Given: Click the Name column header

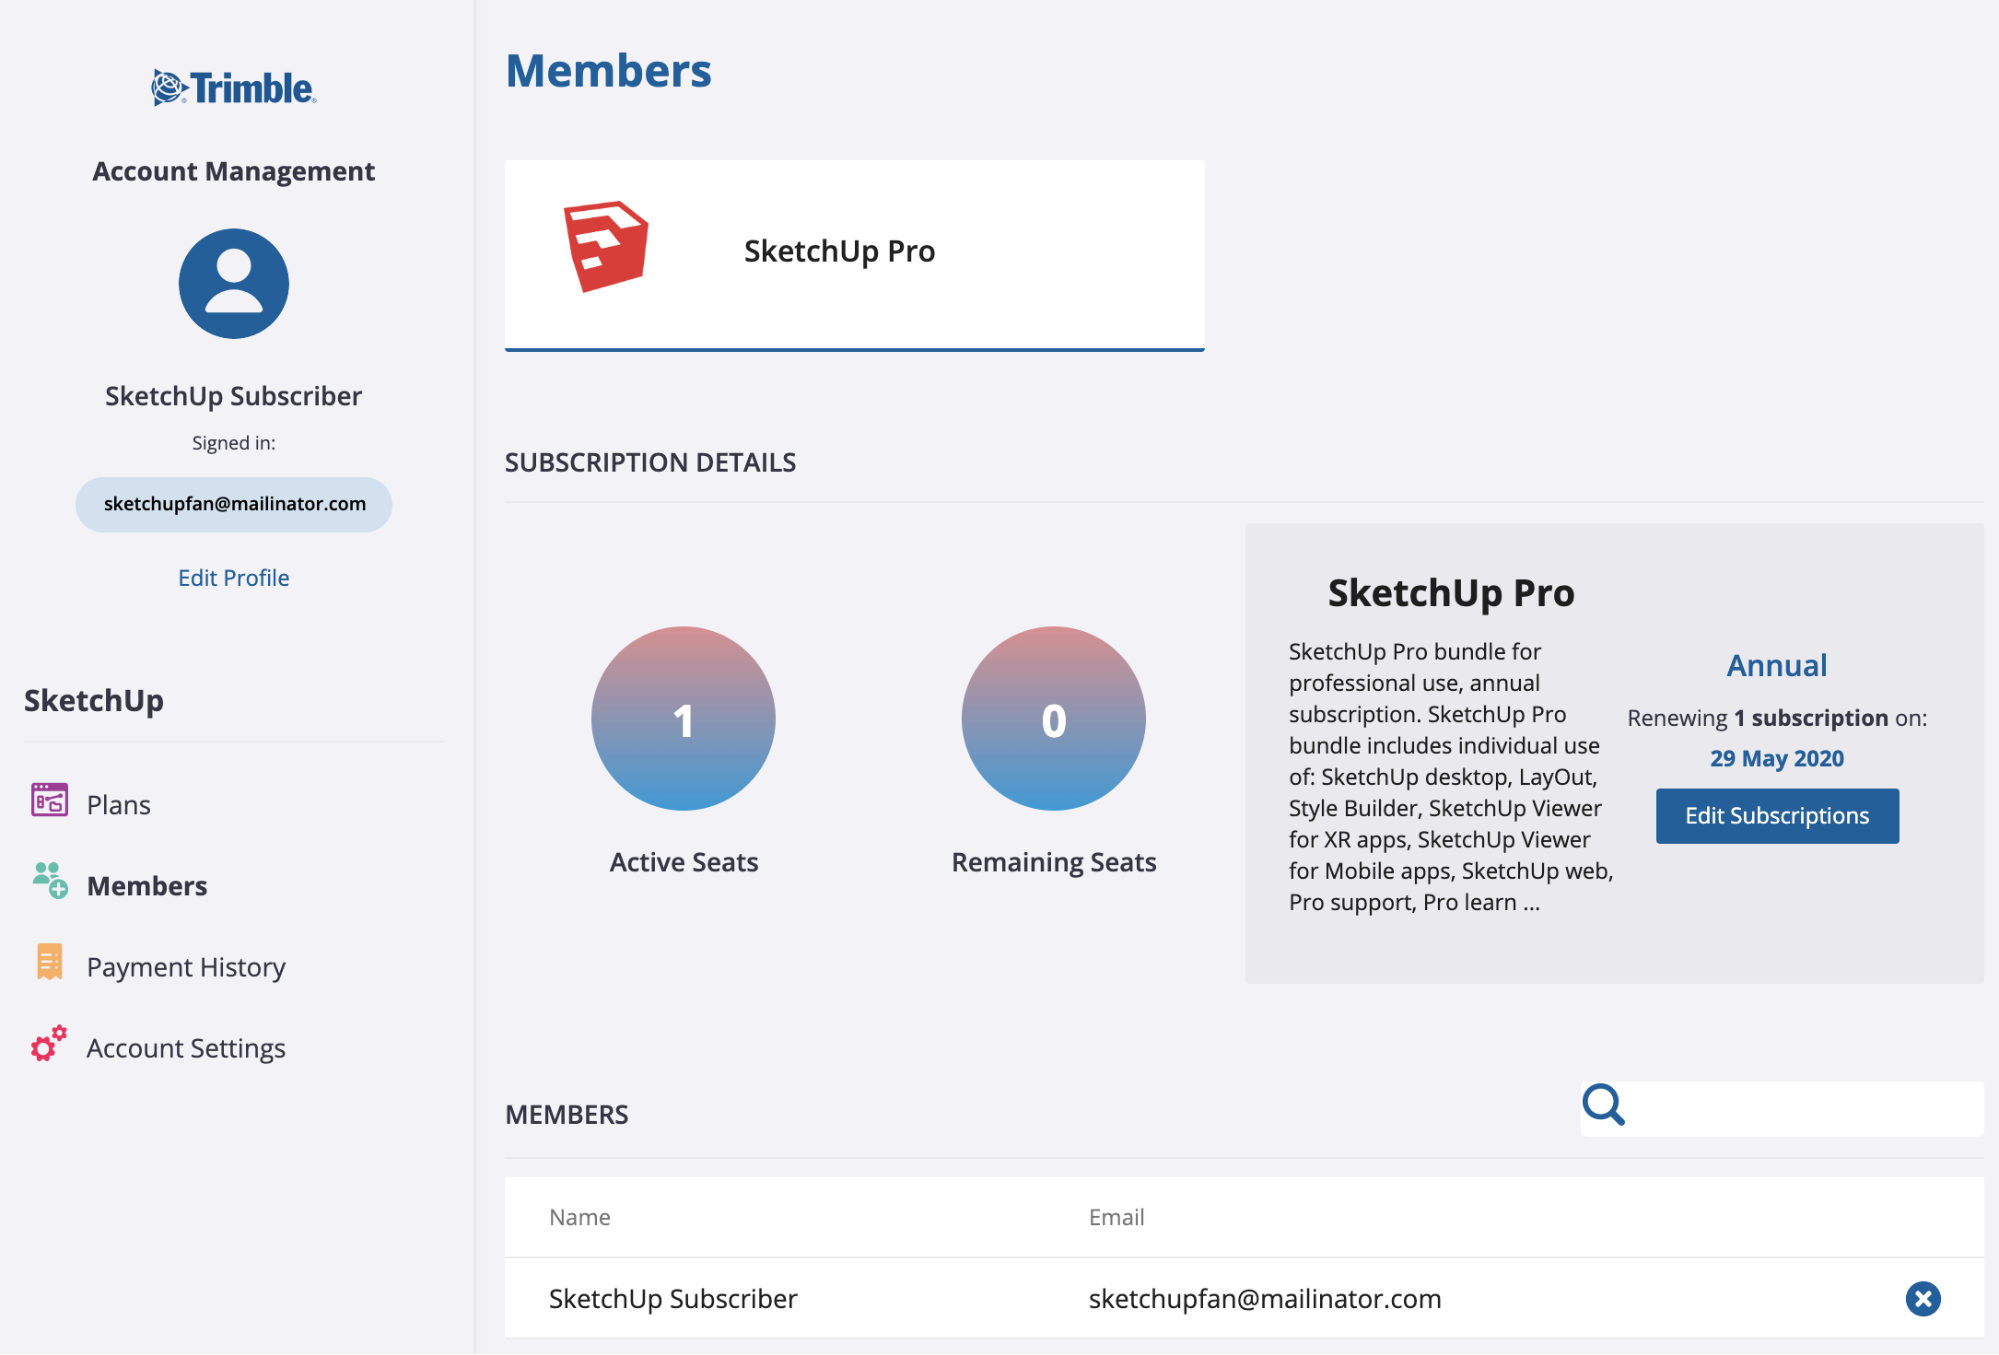Looking at the screenshot, I should point(580,1216).
